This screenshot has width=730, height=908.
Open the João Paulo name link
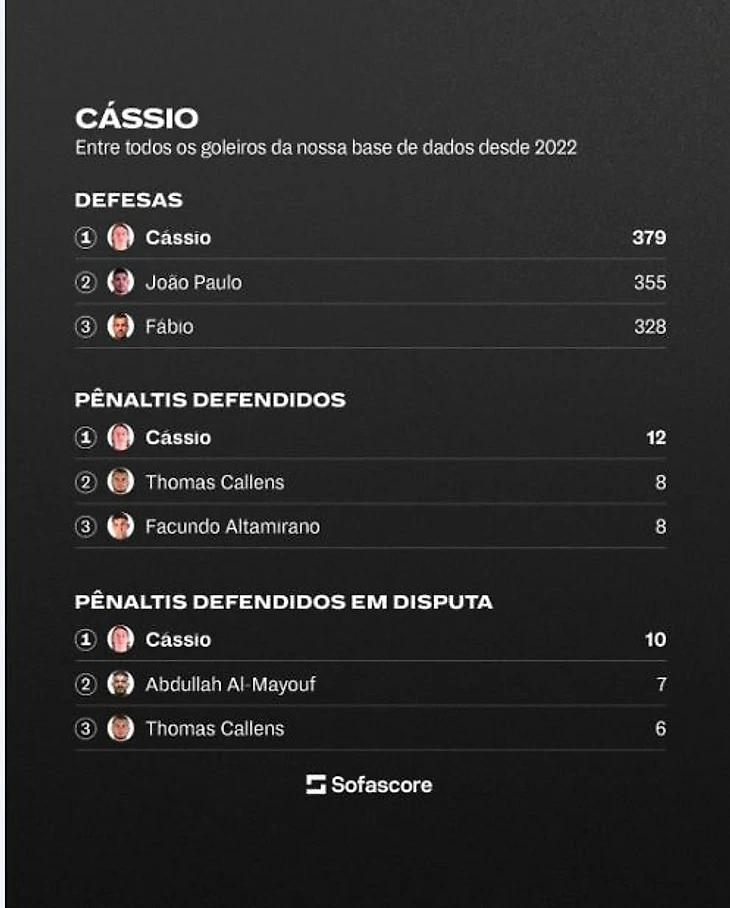click(193, 283)
